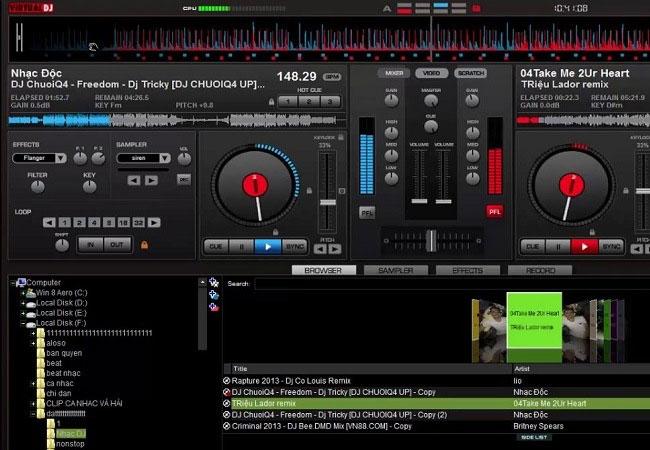Viewport: 650px width, 450px height.
Task: Click the left deck CUE button
Action: [x=216, y=247]
